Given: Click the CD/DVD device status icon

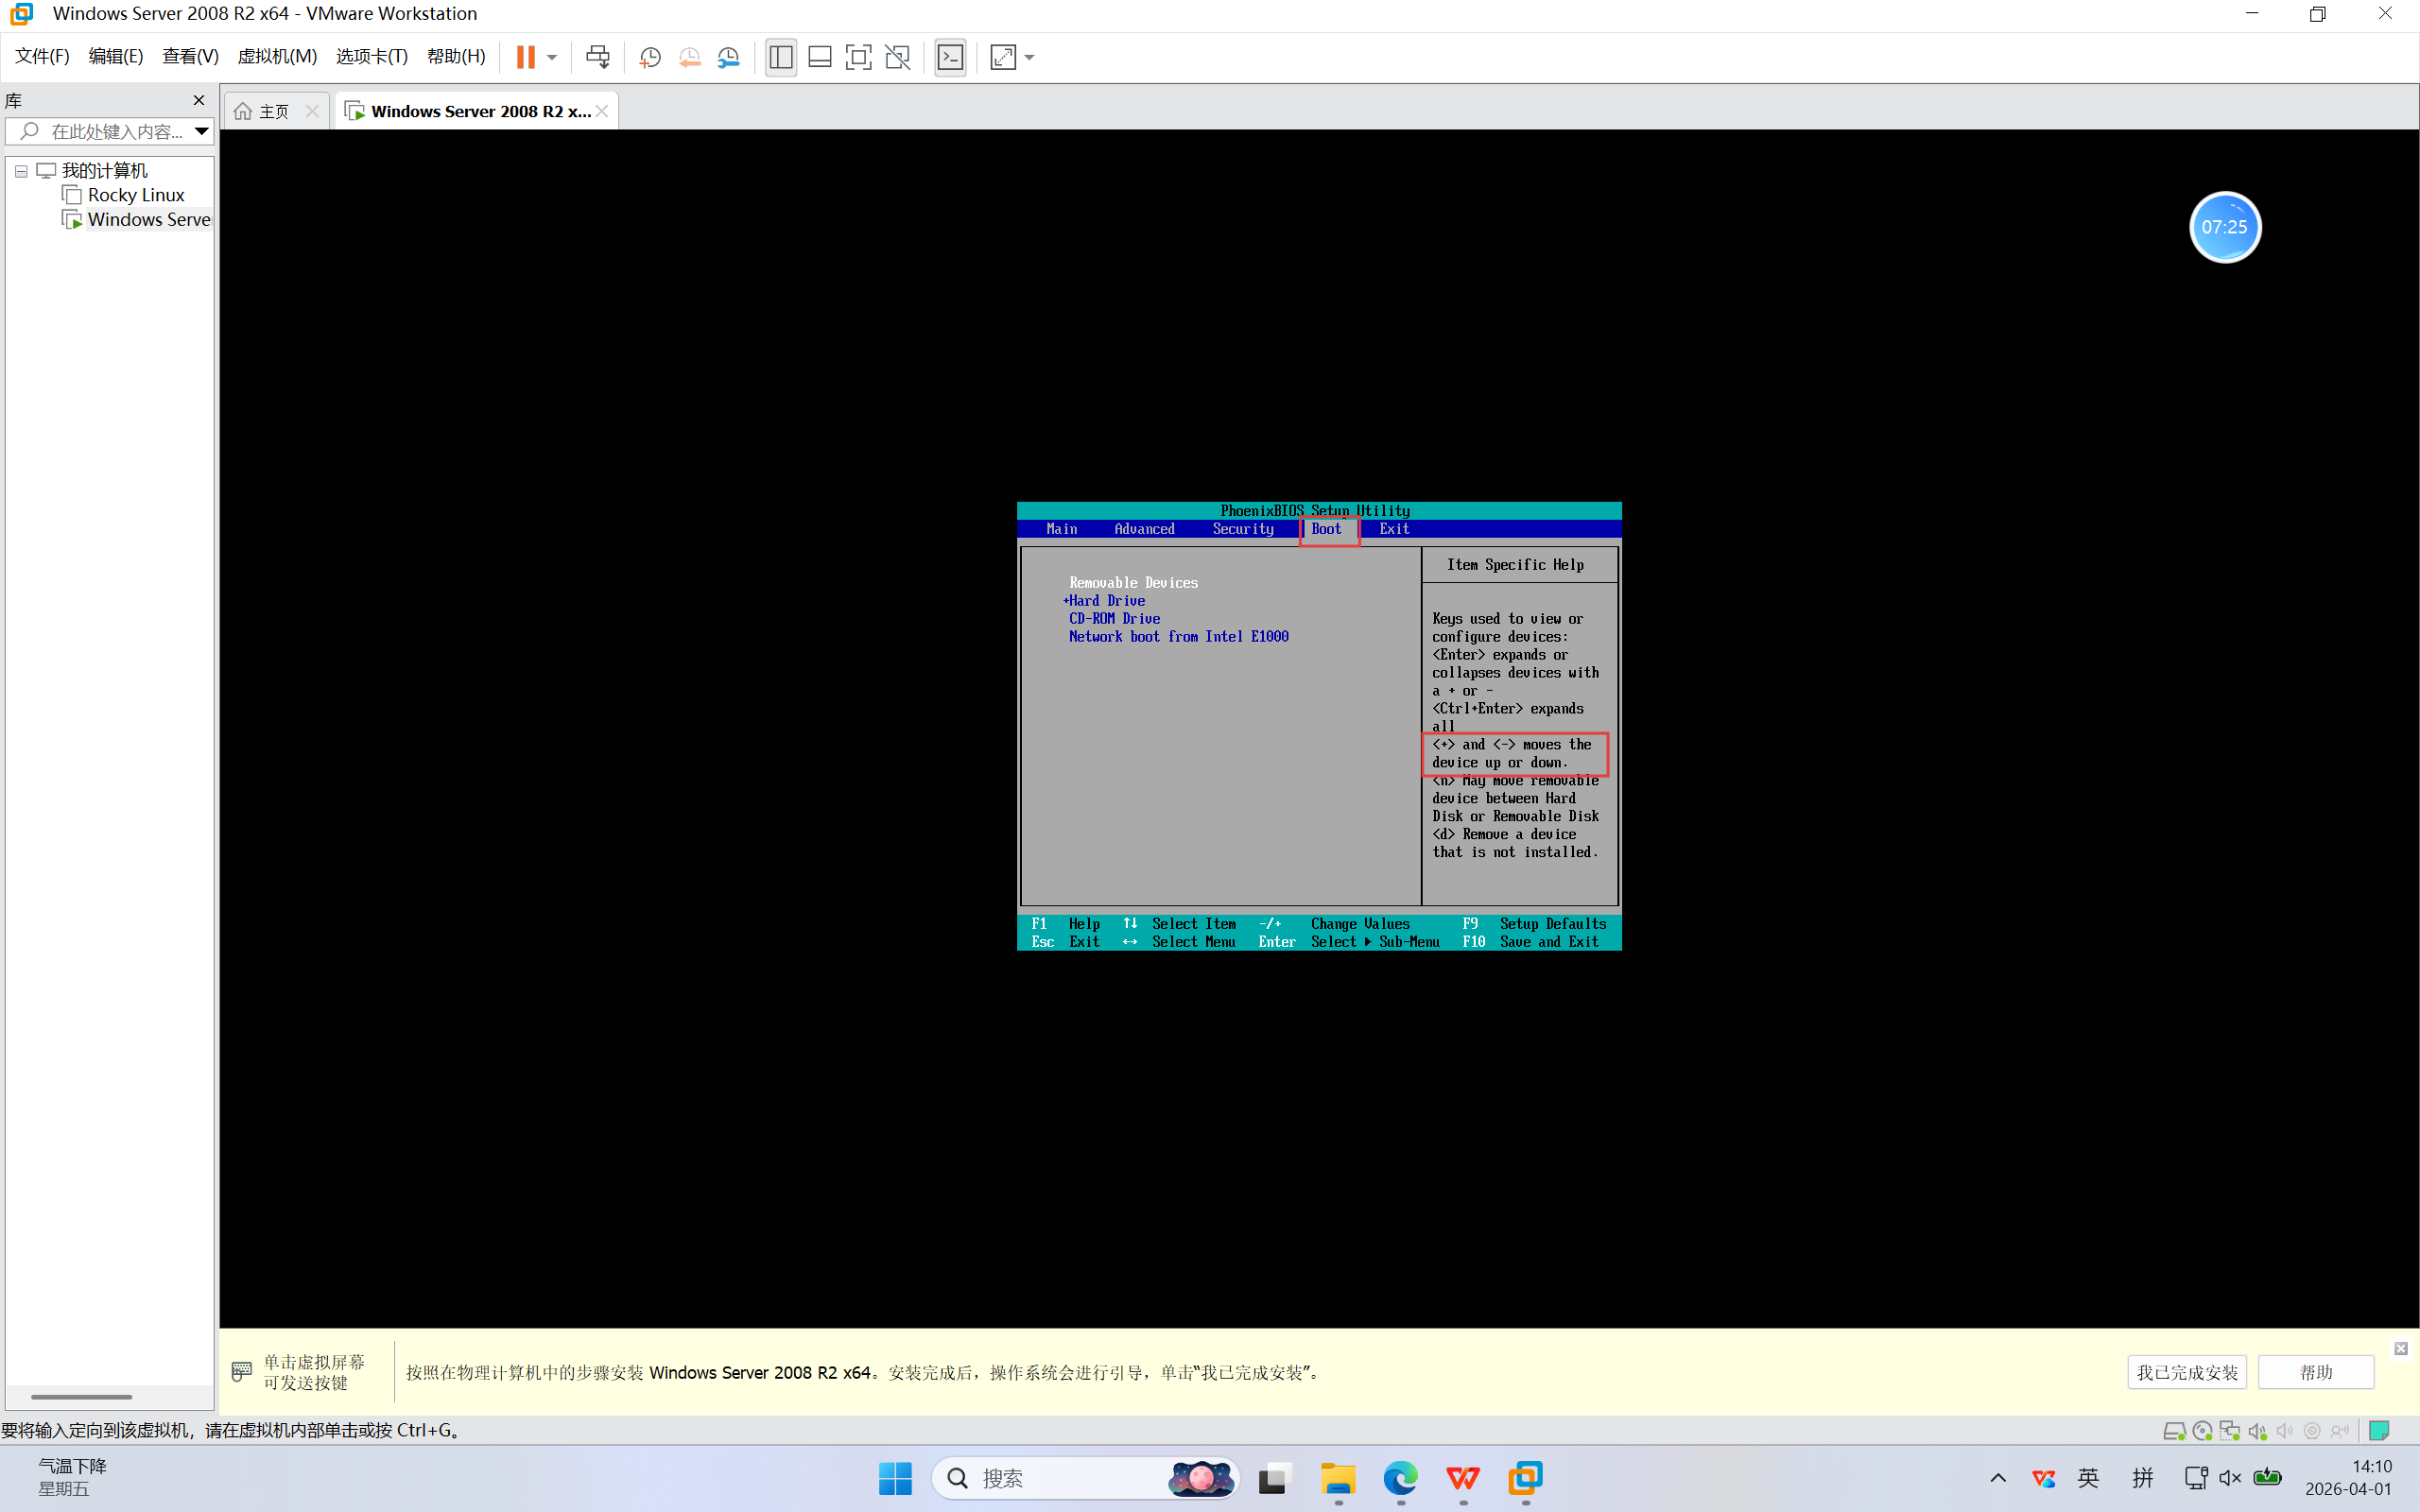Looking at the screenshot, I should pos(2201,1431).
